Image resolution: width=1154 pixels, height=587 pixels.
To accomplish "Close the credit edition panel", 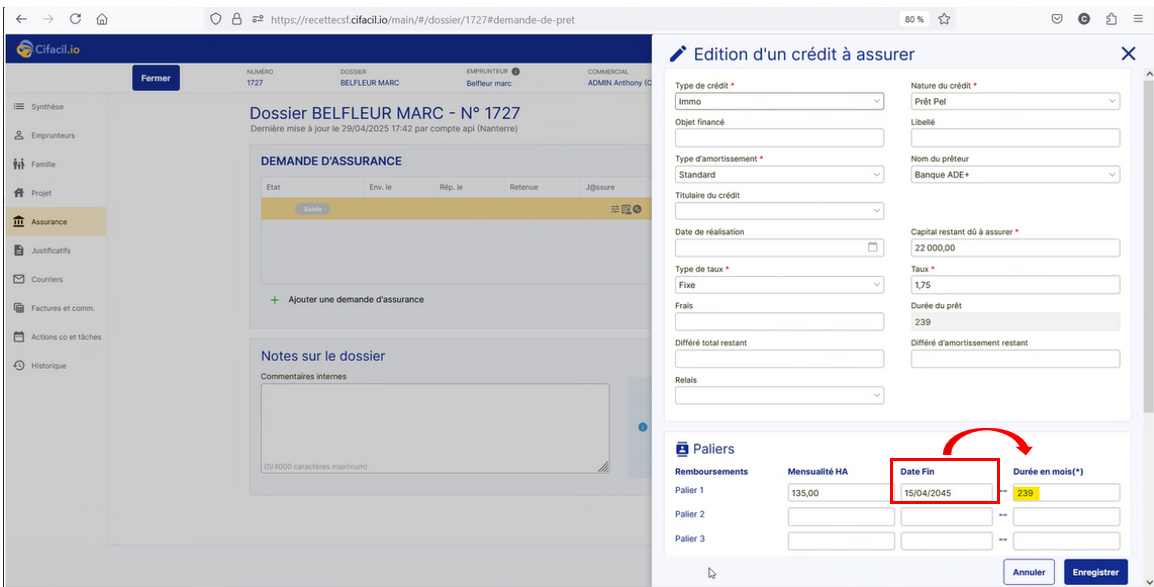I will coord(1128,54).
